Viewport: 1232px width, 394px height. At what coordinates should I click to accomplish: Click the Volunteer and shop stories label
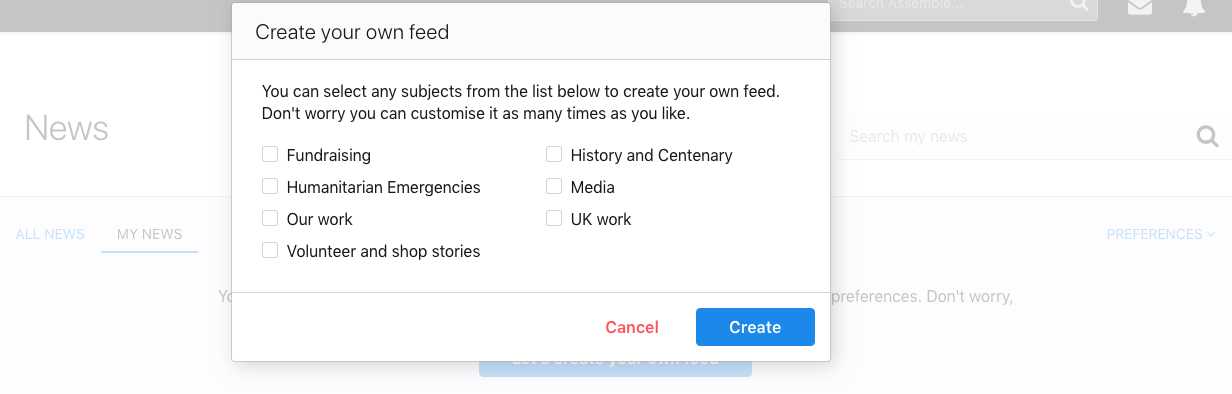tap(384, 251)
